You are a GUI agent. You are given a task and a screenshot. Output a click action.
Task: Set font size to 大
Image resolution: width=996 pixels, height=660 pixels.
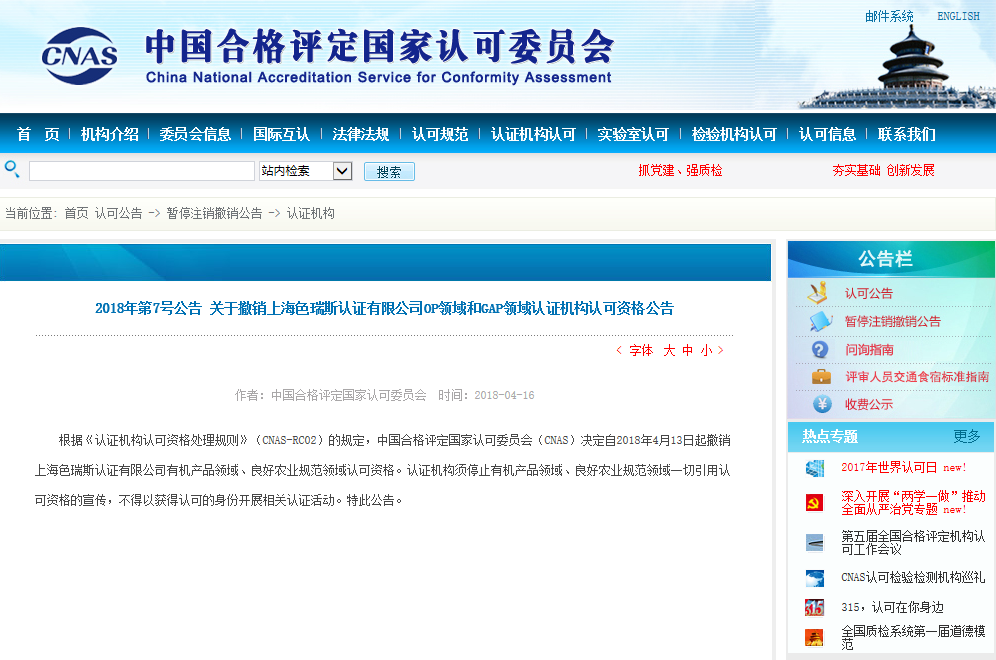[670, 351]
